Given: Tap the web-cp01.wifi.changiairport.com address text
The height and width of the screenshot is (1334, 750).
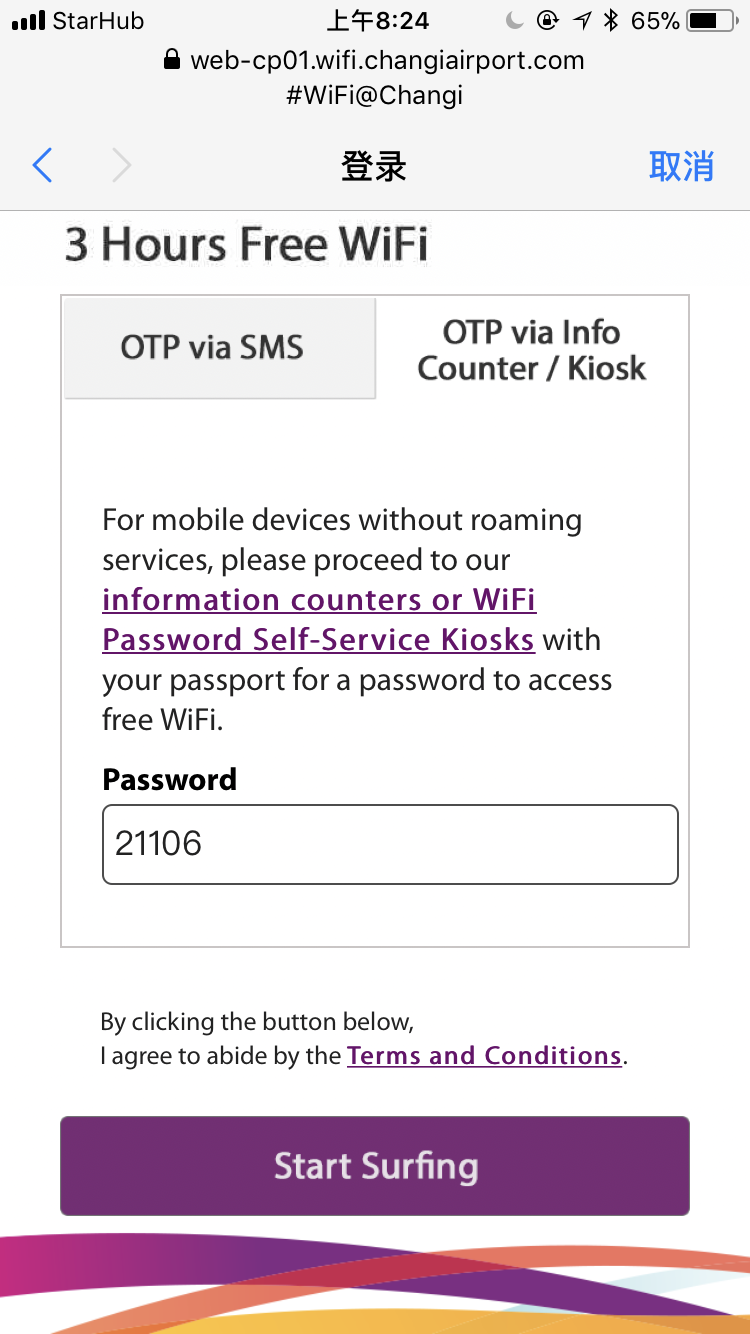Looking at the screenshot, I should [x=387, y=60].
